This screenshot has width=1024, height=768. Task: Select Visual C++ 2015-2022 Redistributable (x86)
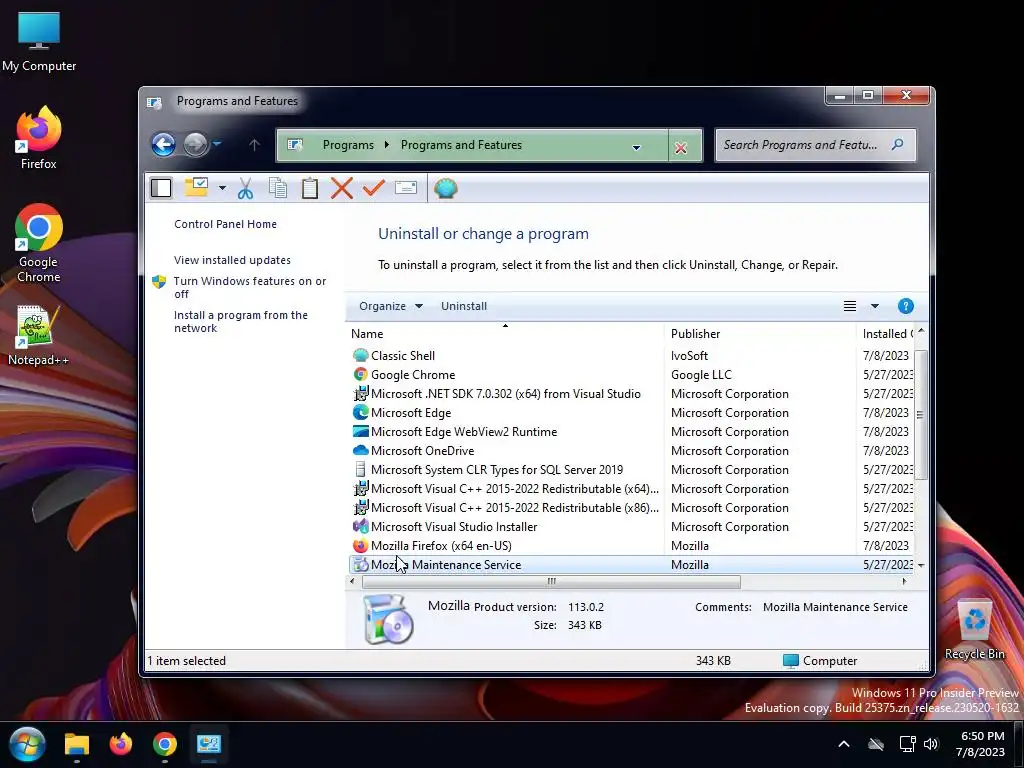point(630,507)
